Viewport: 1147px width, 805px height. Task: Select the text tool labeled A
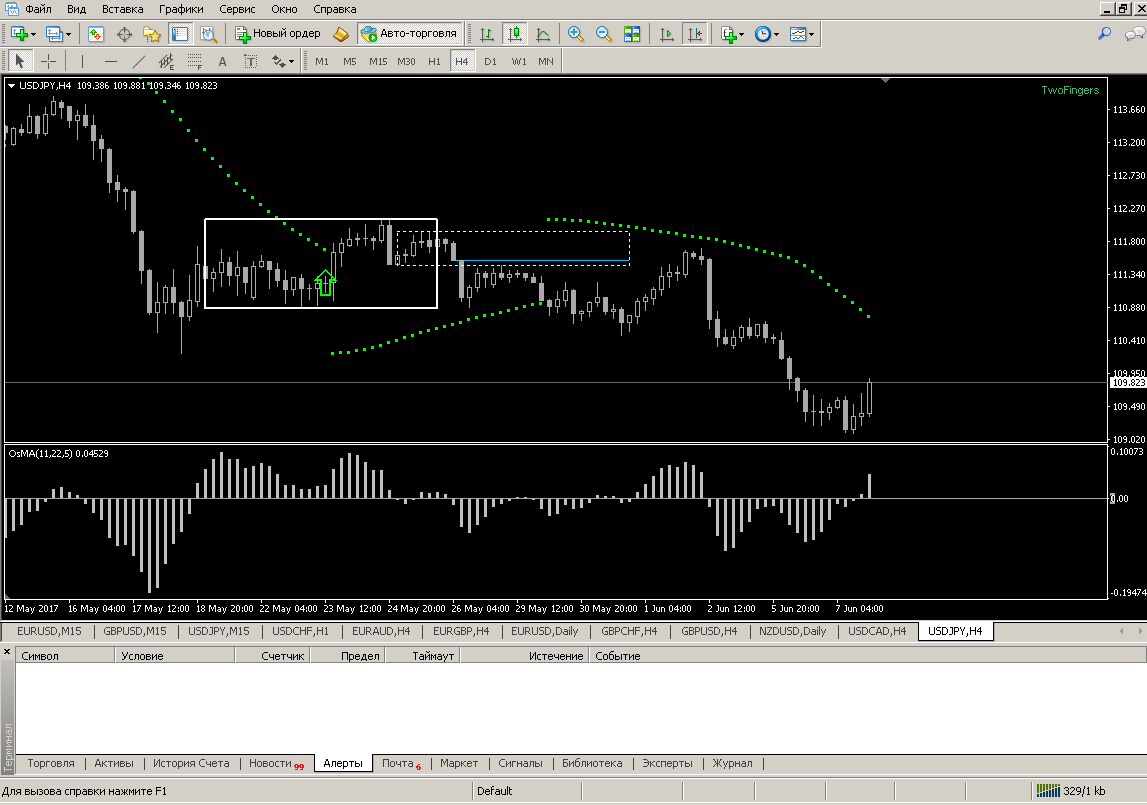(222, 61)
